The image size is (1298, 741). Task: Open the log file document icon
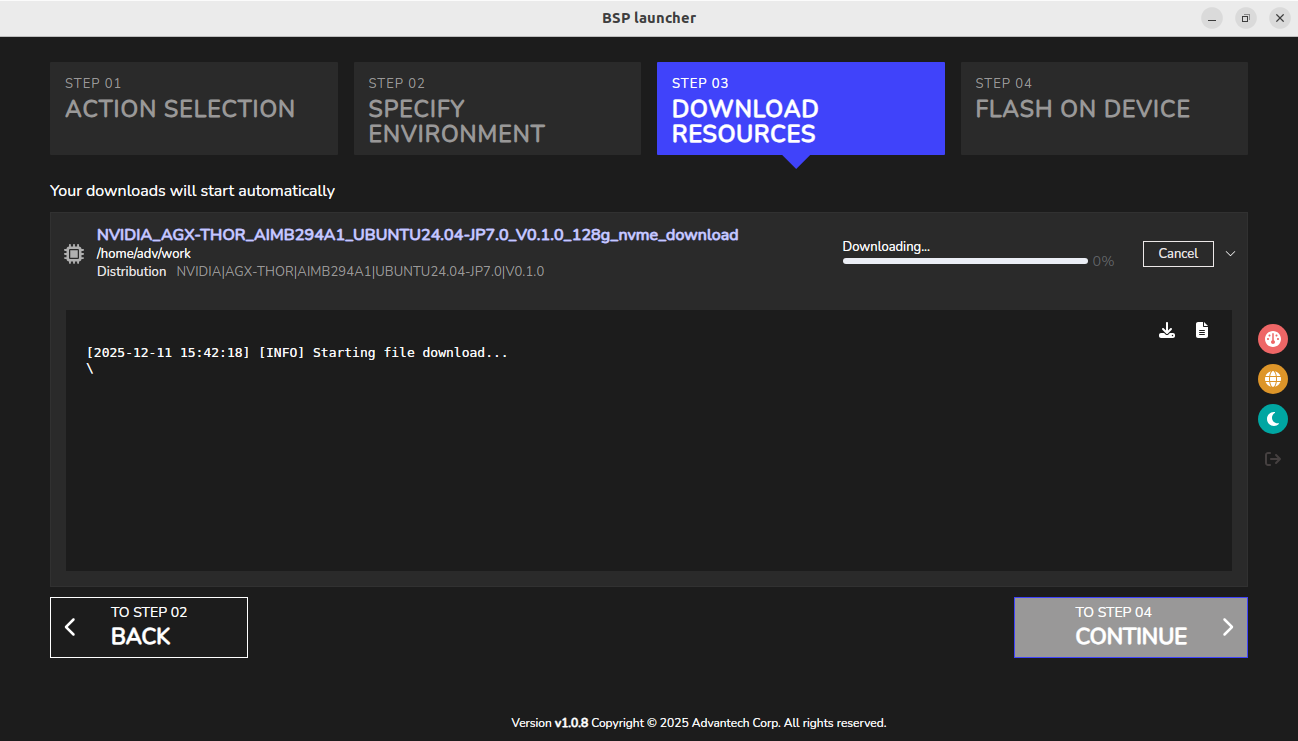coord(1202,328)
